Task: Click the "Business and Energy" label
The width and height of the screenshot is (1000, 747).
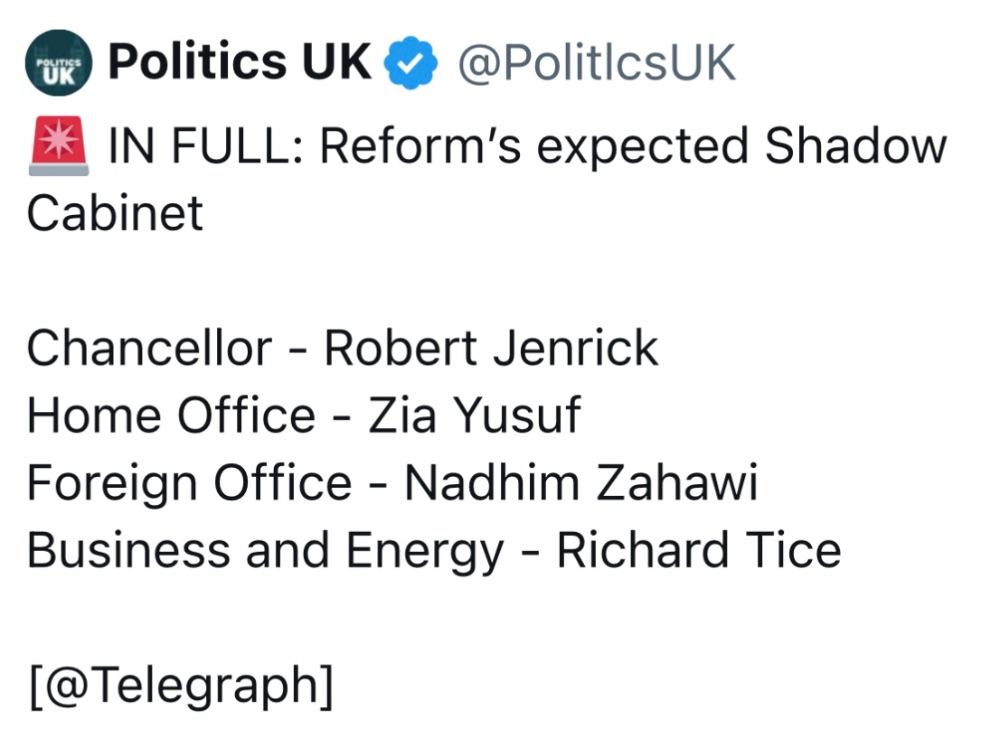Action: point(265,551)
